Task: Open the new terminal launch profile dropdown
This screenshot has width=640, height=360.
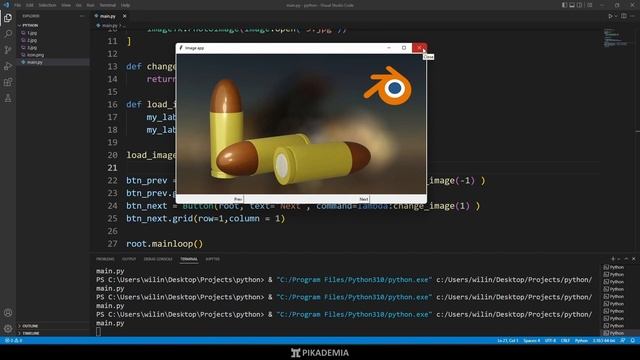Action: coord(618,259)
